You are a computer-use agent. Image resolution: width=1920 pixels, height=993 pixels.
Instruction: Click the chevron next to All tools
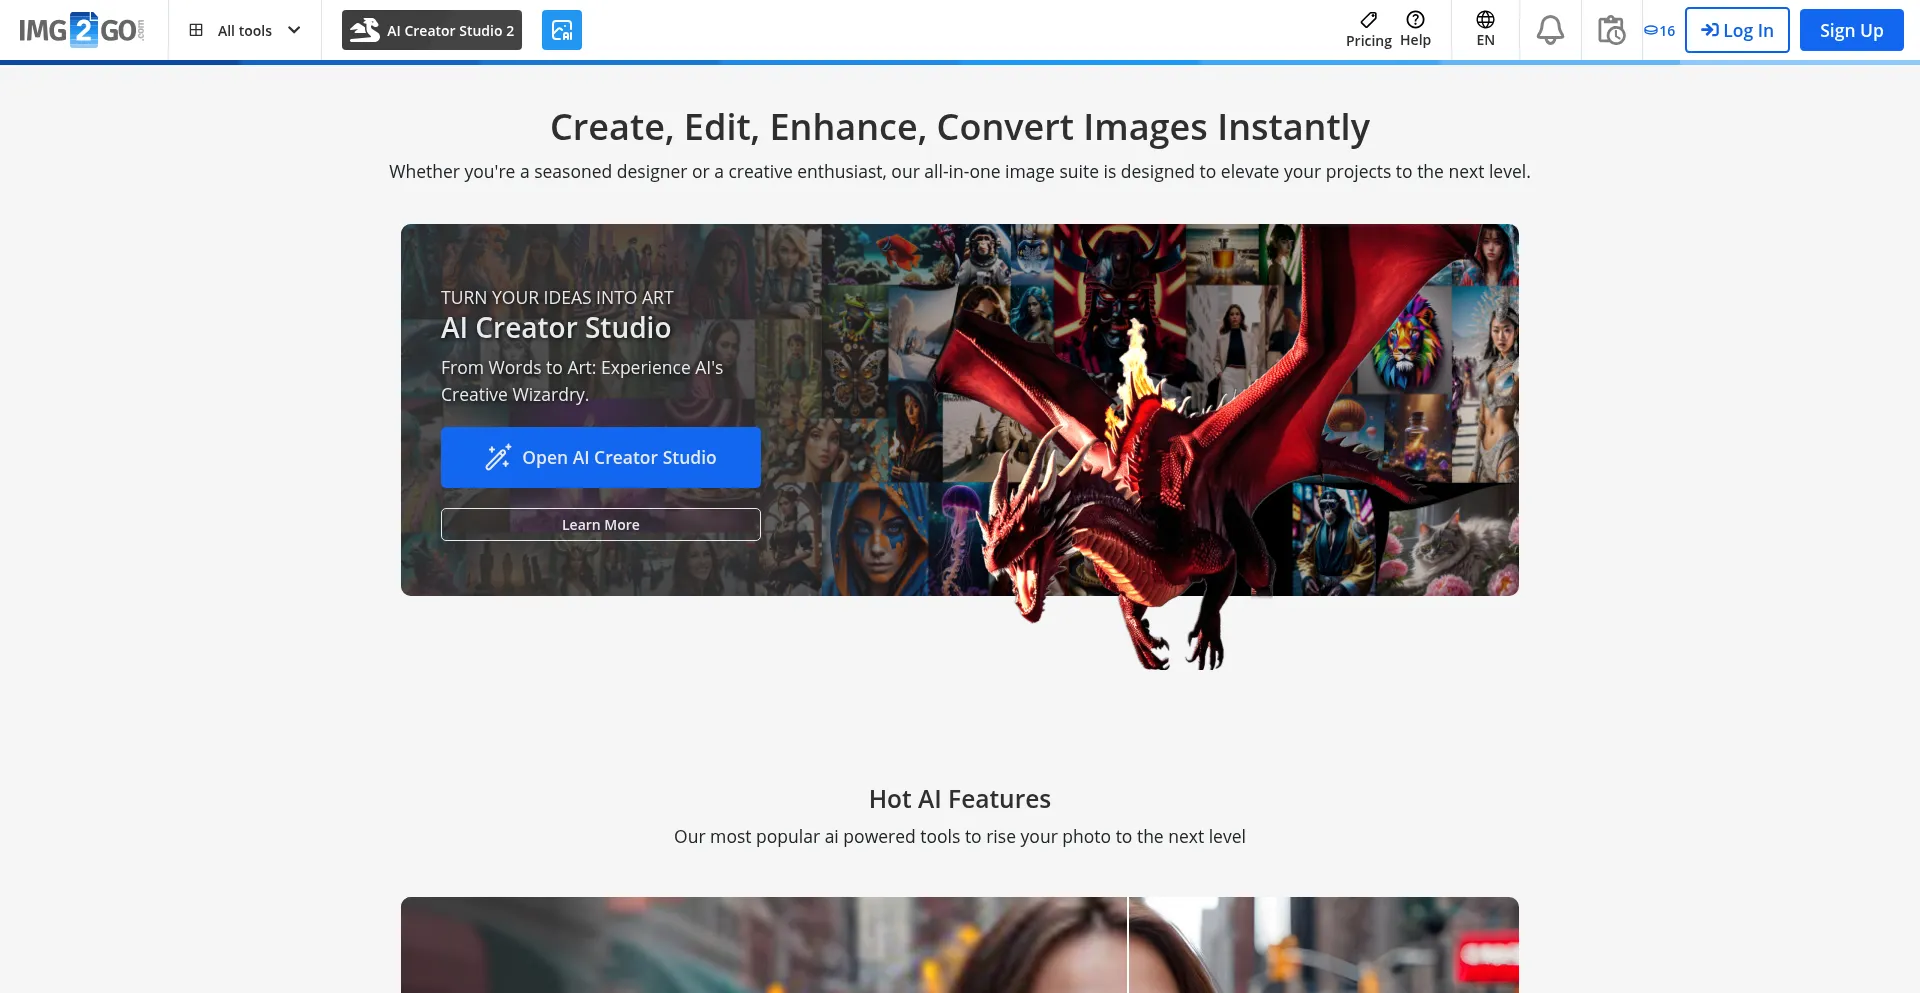pyautogui.click(x=294, y=30)
